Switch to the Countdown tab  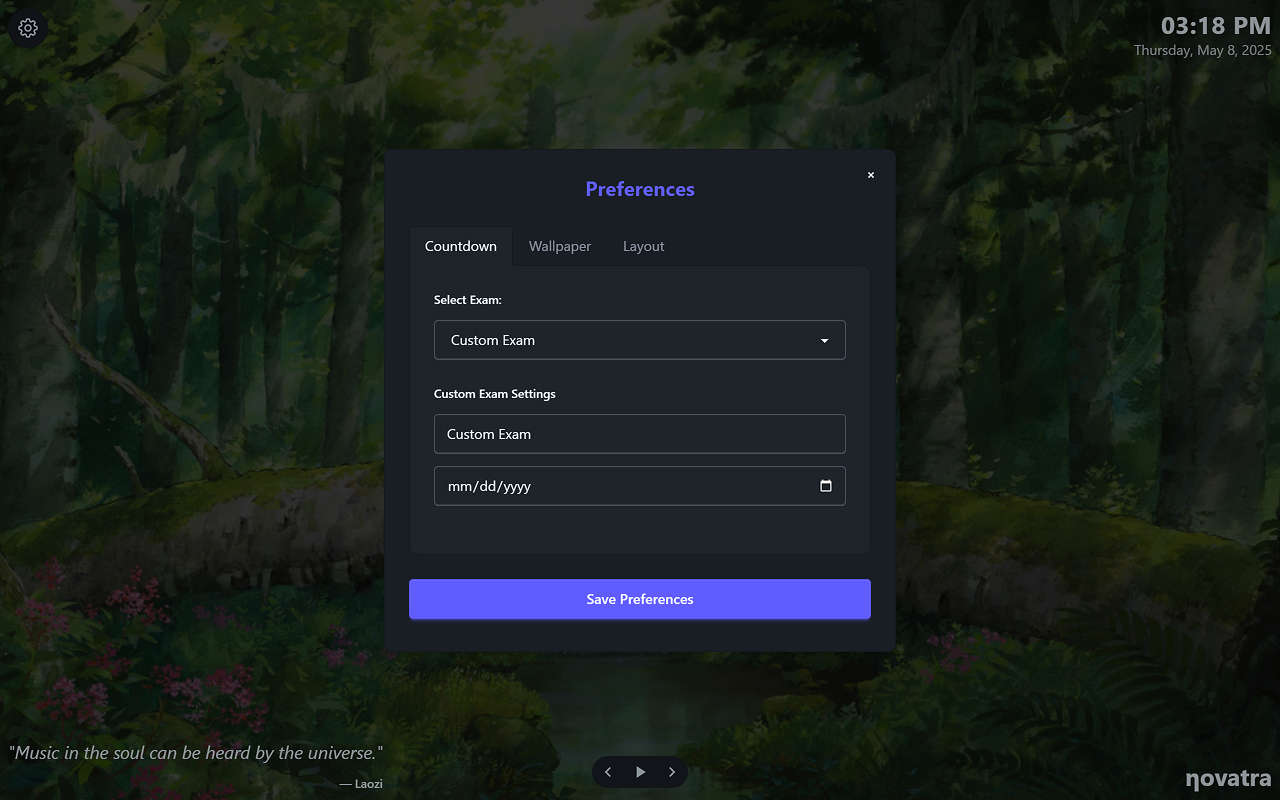(x=461, y=246)
